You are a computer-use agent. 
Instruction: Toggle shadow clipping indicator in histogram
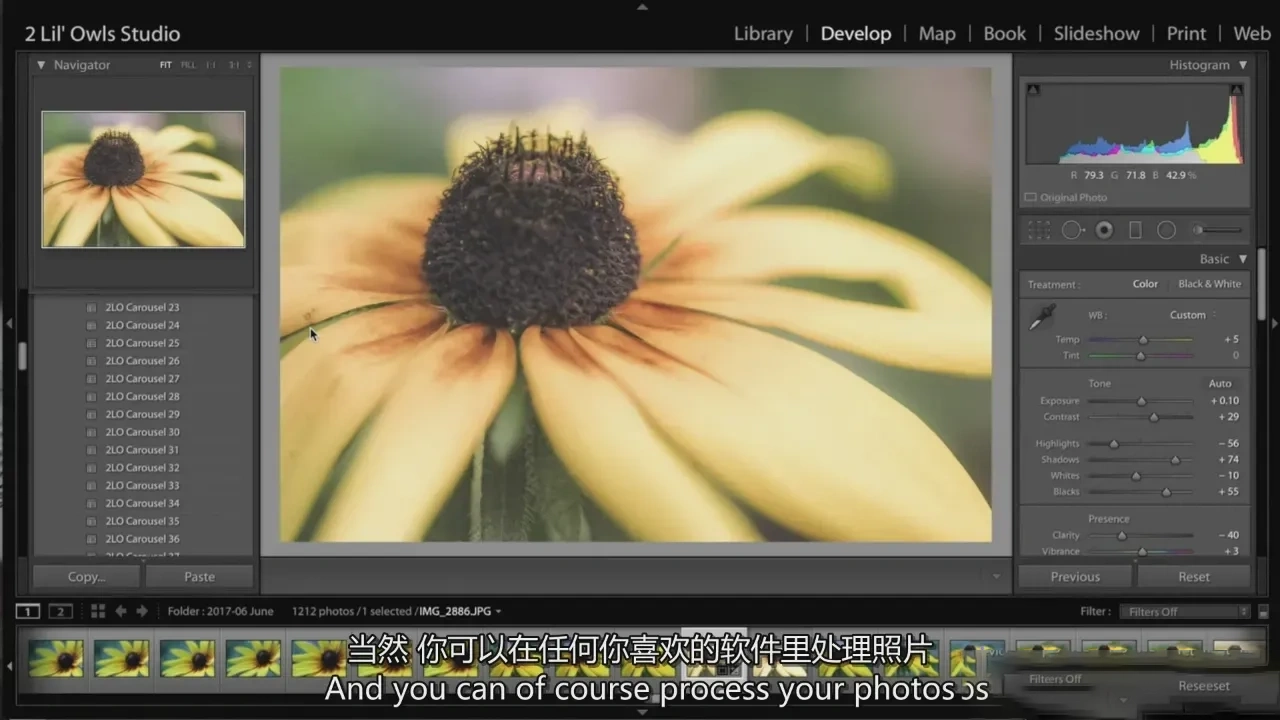pos(1033,90)
